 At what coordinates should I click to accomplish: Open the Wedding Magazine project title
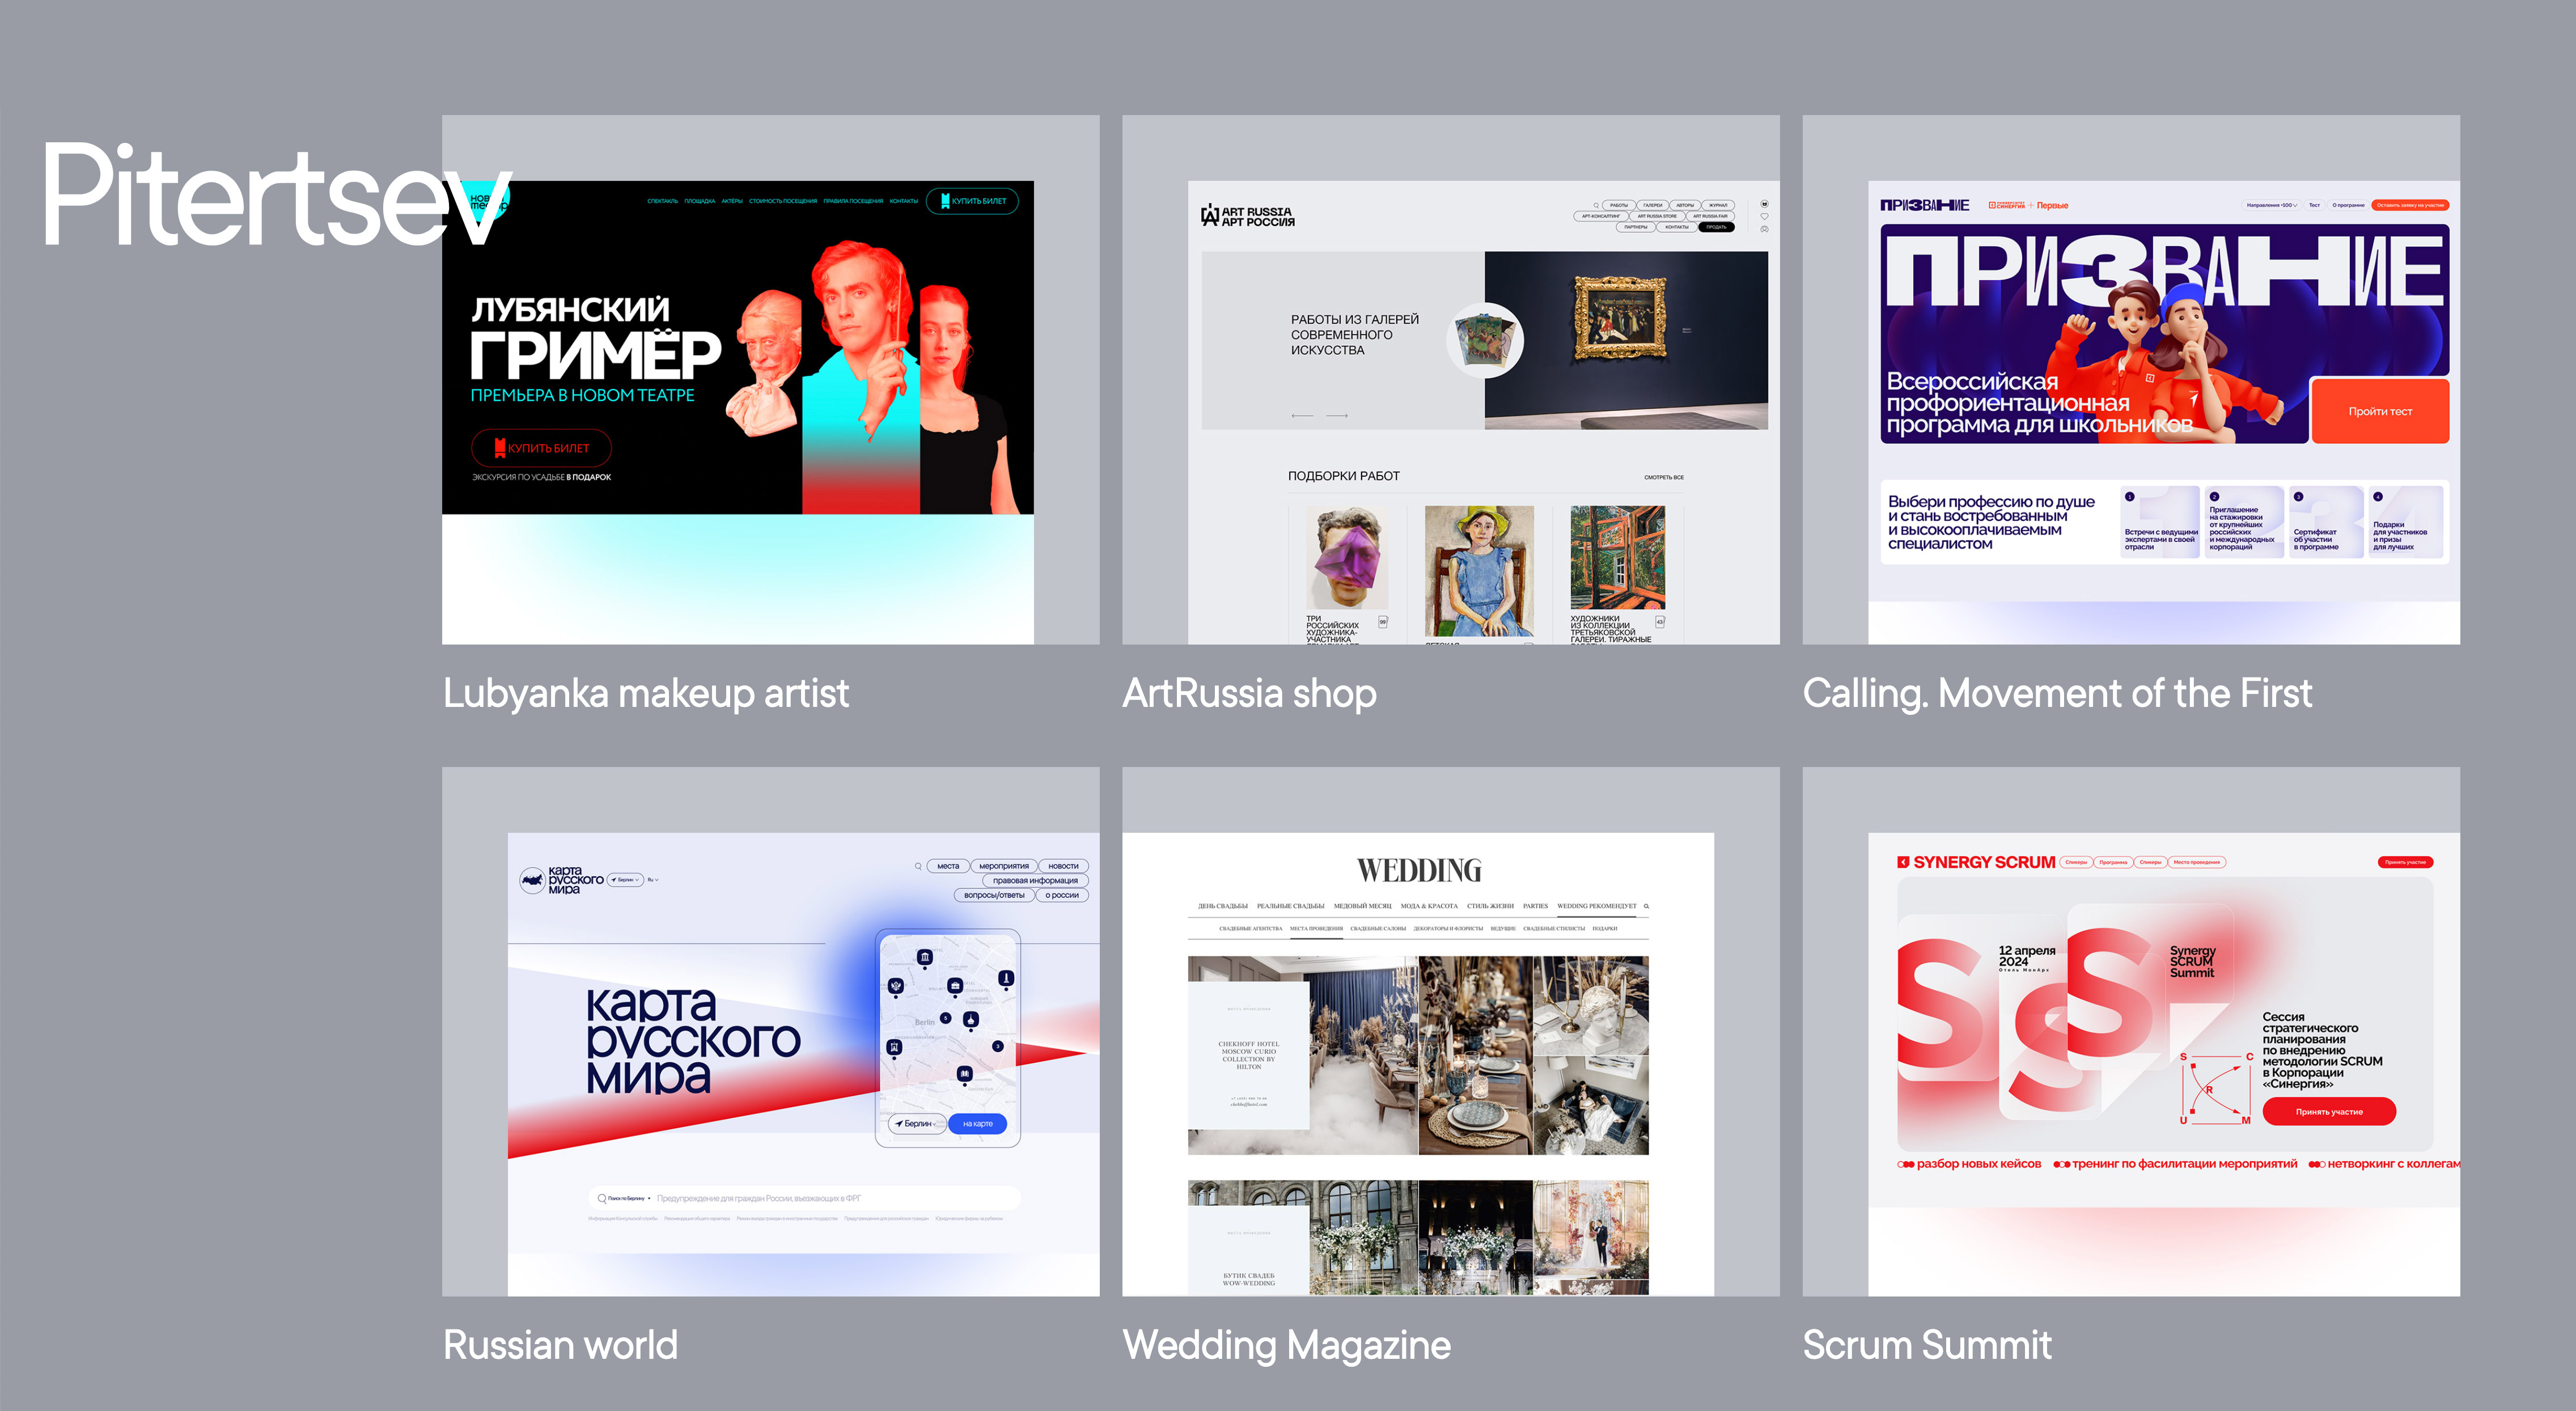click(1286, 1345)
